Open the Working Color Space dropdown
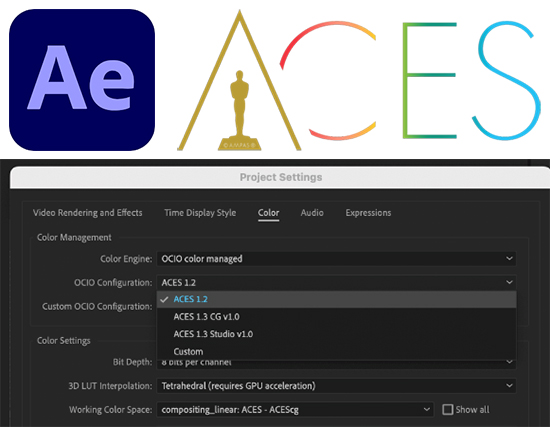The image size is (550, 427). [295, 409]
